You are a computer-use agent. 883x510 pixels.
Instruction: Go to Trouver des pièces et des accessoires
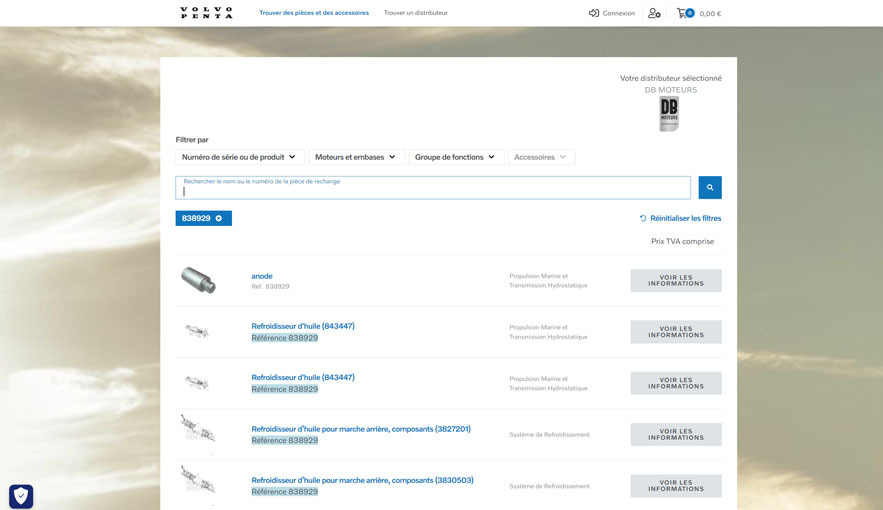(x=314, y=13)
